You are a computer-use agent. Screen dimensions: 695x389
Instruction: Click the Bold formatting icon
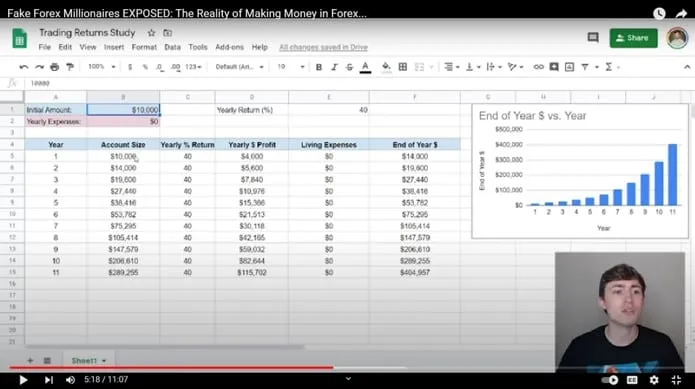tap(319, 67)
